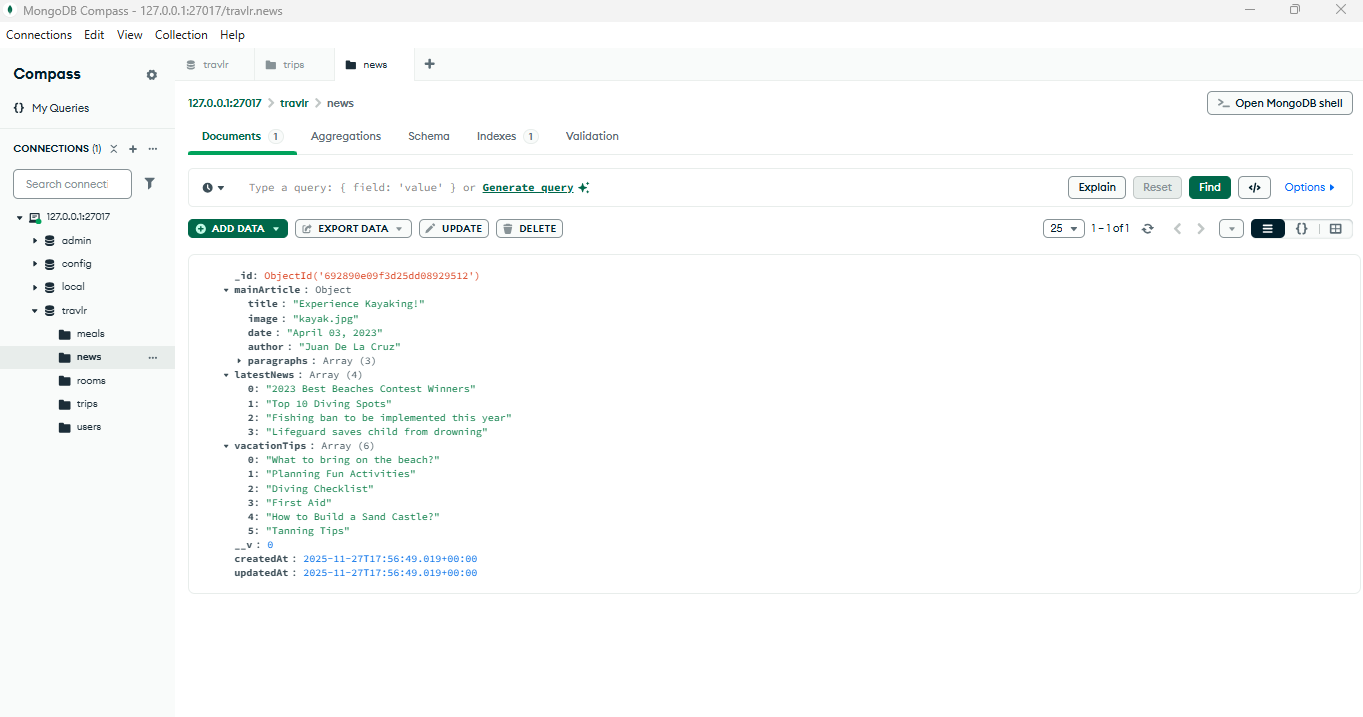Open the query code export icon

[1254, 187]
